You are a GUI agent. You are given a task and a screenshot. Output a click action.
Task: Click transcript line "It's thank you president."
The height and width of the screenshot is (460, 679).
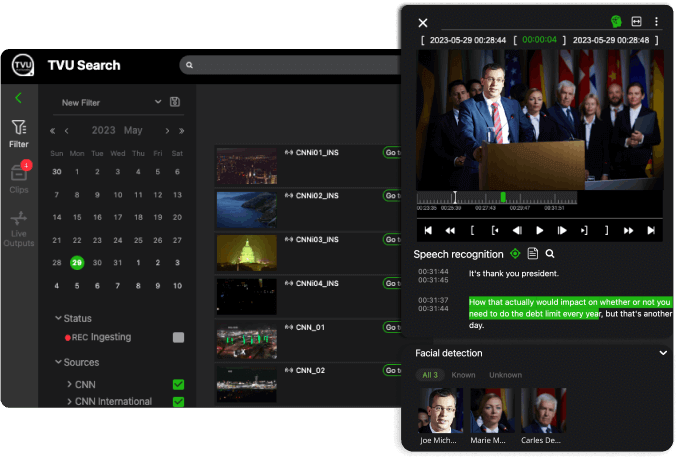point(514,274)
